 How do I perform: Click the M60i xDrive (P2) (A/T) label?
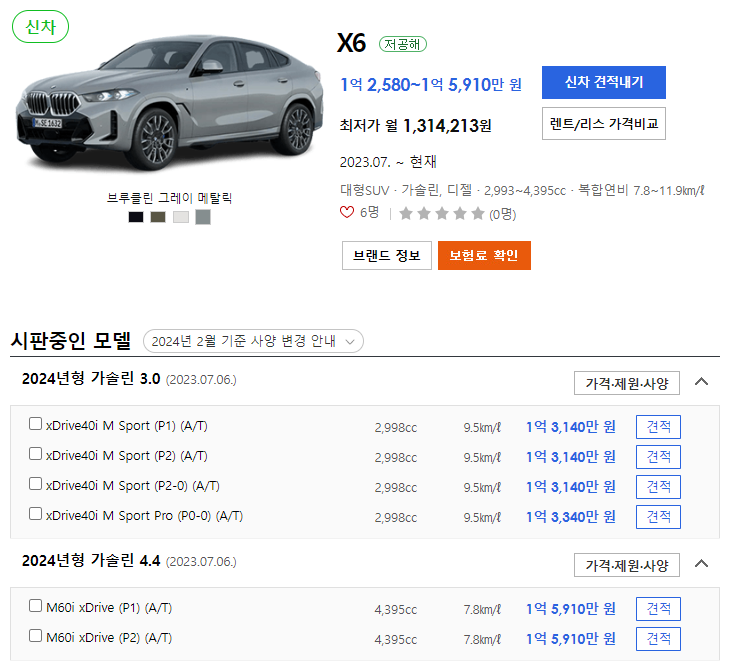[x=109, y=638]
